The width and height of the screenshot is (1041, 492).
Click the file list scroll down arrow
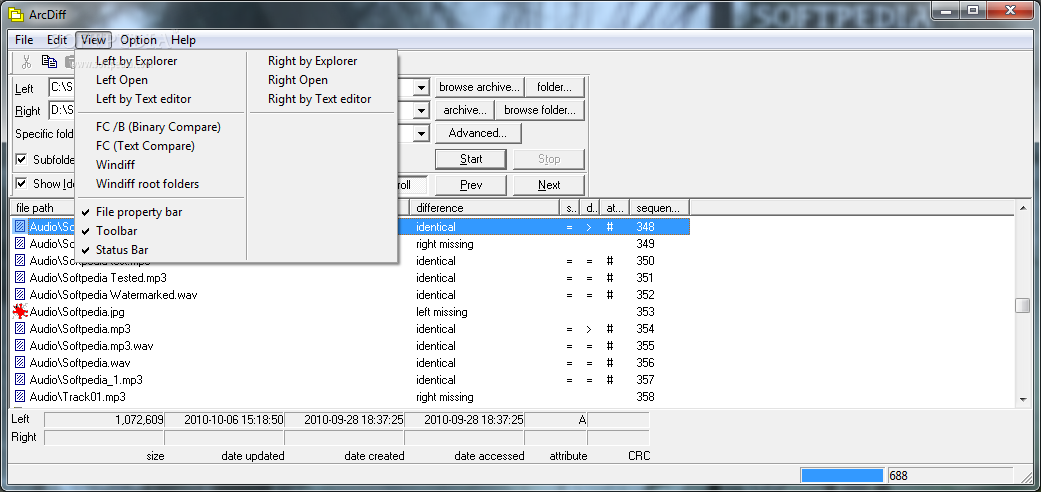point(1022,399)
